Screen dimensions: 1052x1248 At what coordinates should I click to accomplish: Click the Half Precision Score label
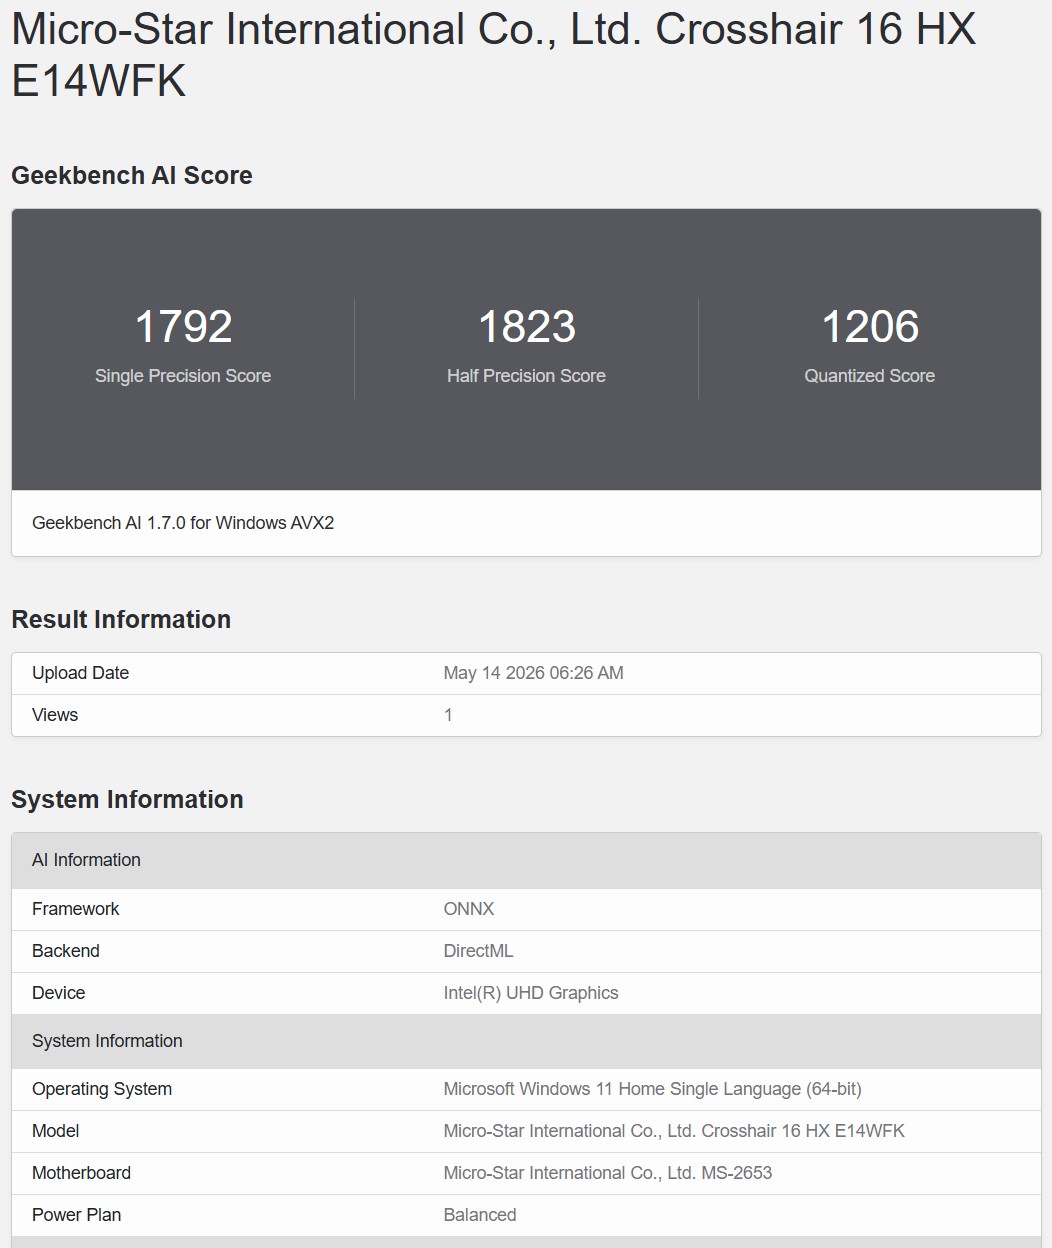point(527,376)
